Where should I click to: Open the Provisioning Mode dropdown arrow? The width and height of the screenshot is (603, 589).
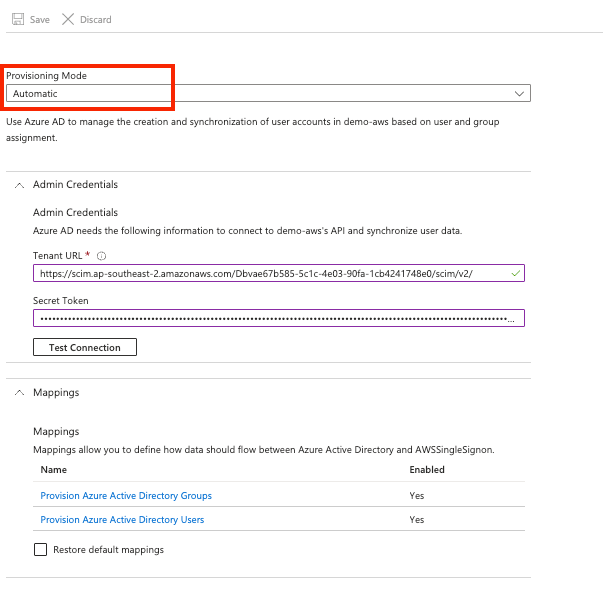coord(519,93)
